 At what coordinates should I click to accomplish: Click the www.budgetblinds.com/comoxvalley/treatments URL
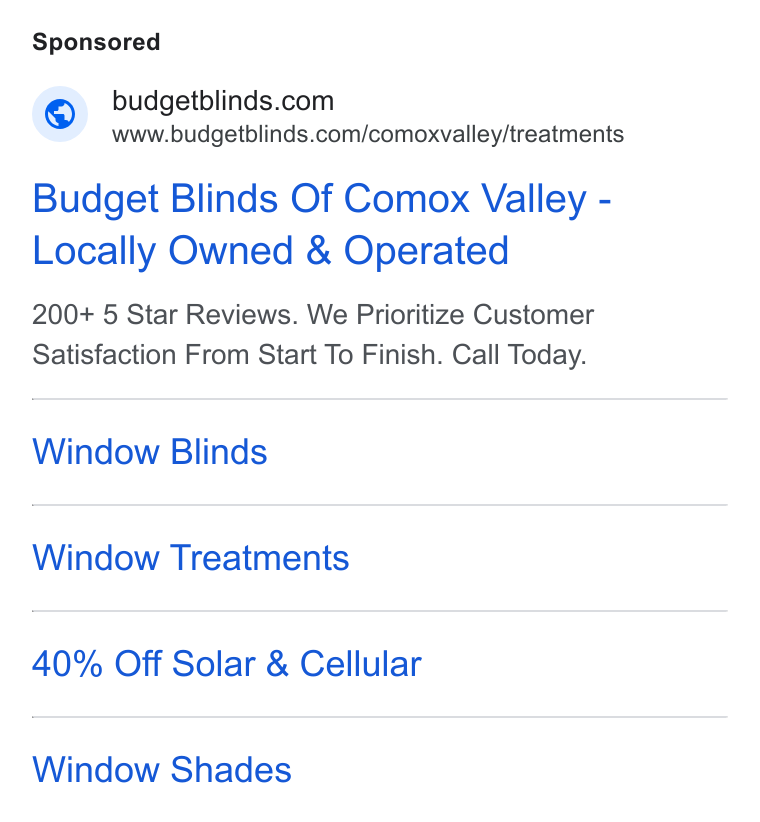point(368,134)
